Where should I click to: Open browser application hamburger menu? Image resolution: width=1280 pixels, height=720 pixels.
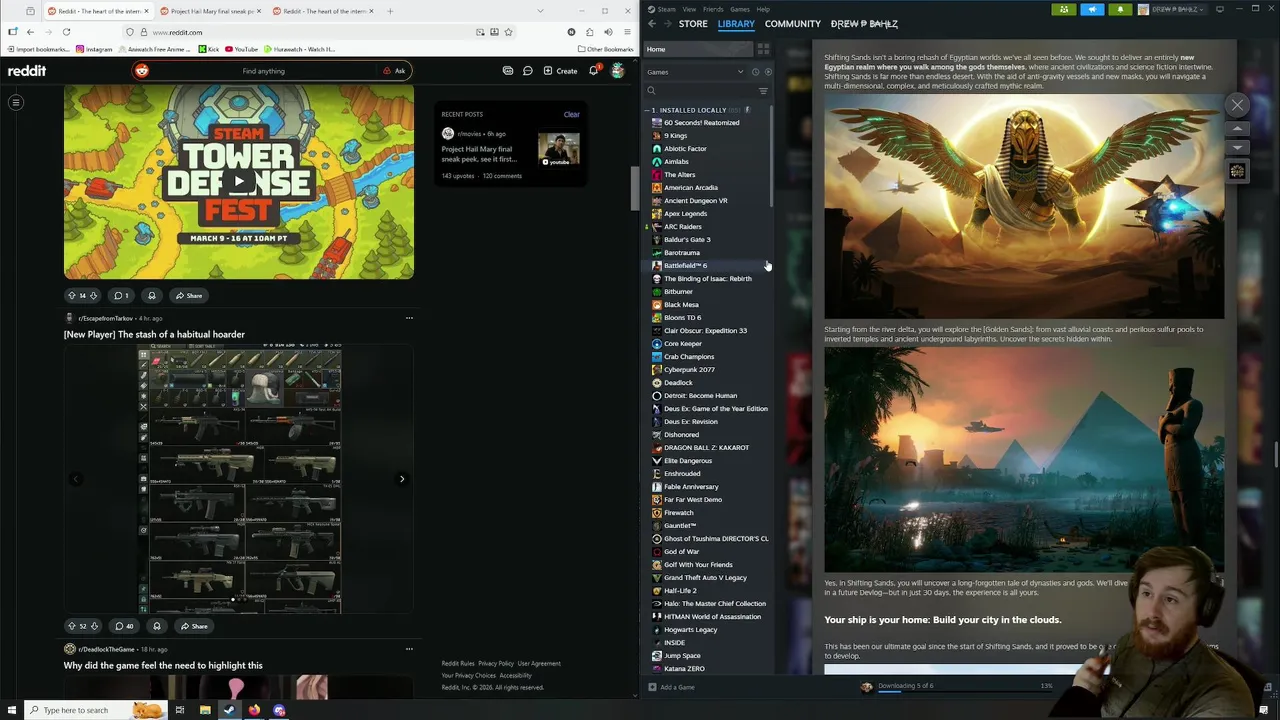[625, 32]
